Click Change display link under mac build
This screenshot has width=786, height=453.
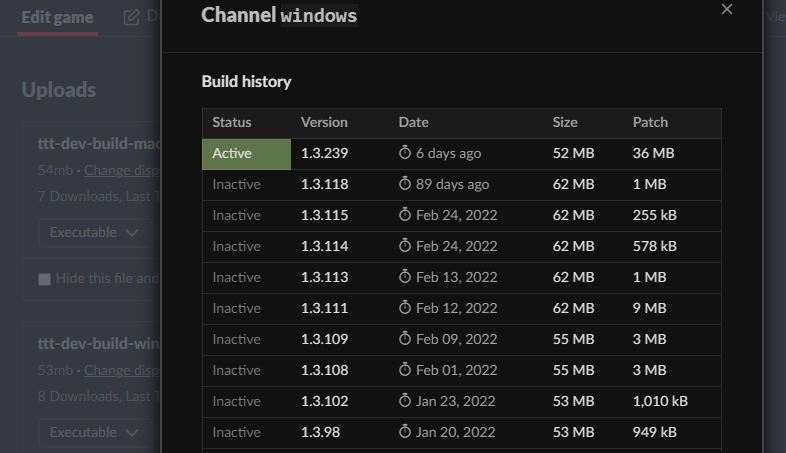click(x=121, y=170)
